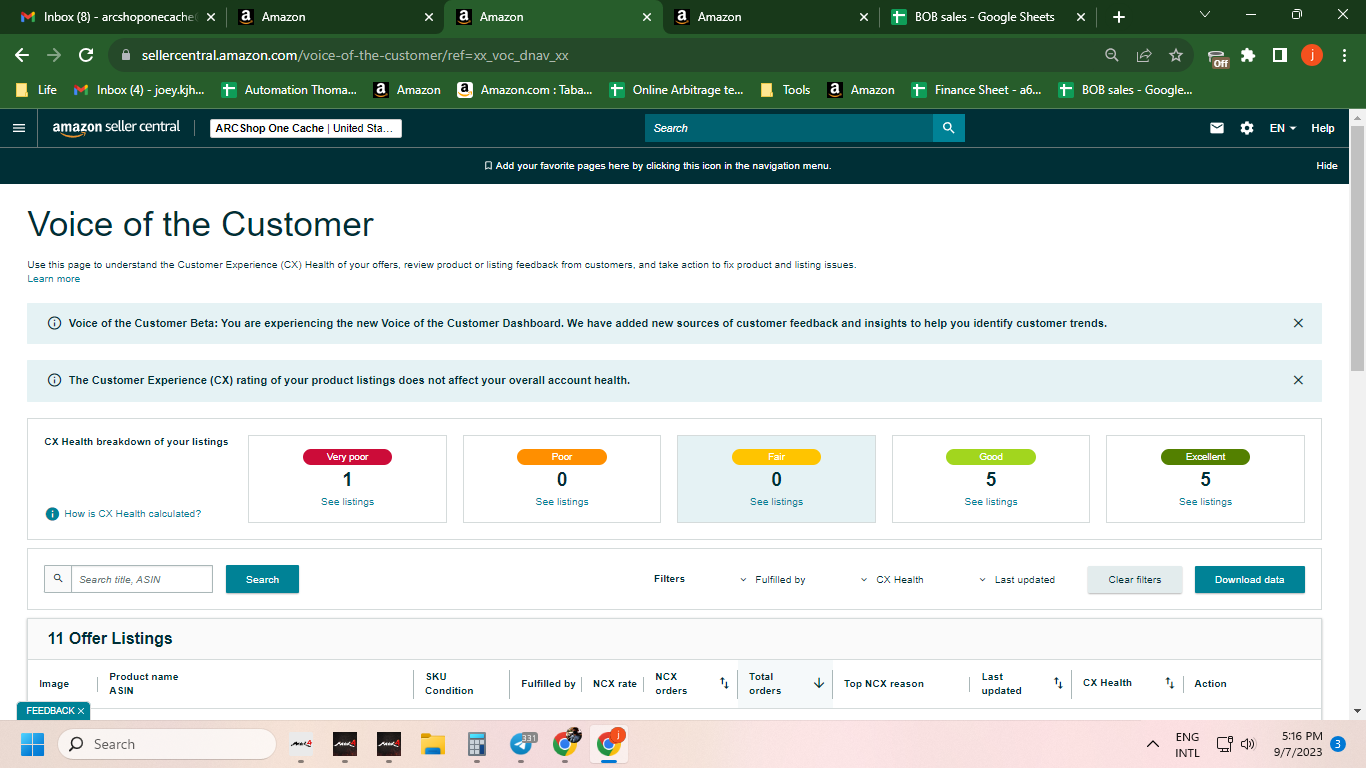Open the Windows Start menu
Viewport: 1366px width, 768px height.
(32, 744)
